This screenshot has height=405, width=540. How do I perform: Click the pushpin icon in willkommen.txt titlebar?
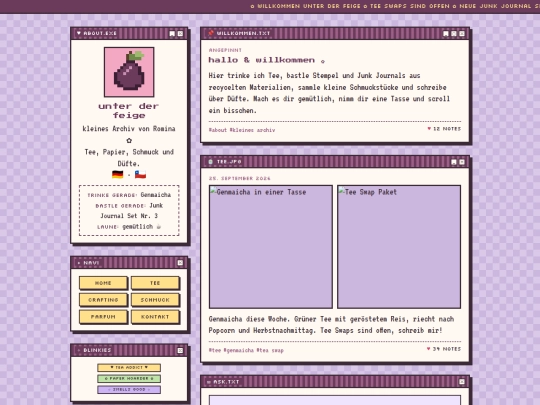tap(211, 33)
